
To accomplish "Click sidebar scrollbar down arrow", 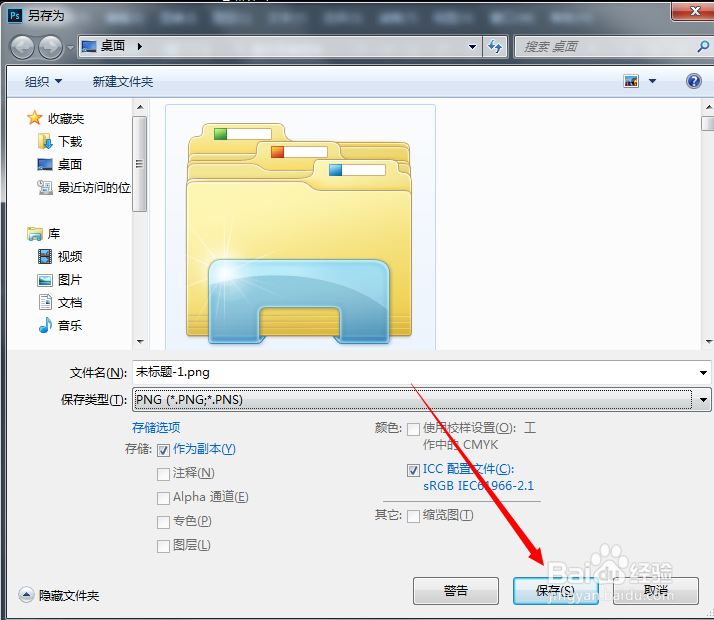I will (140, 341).
